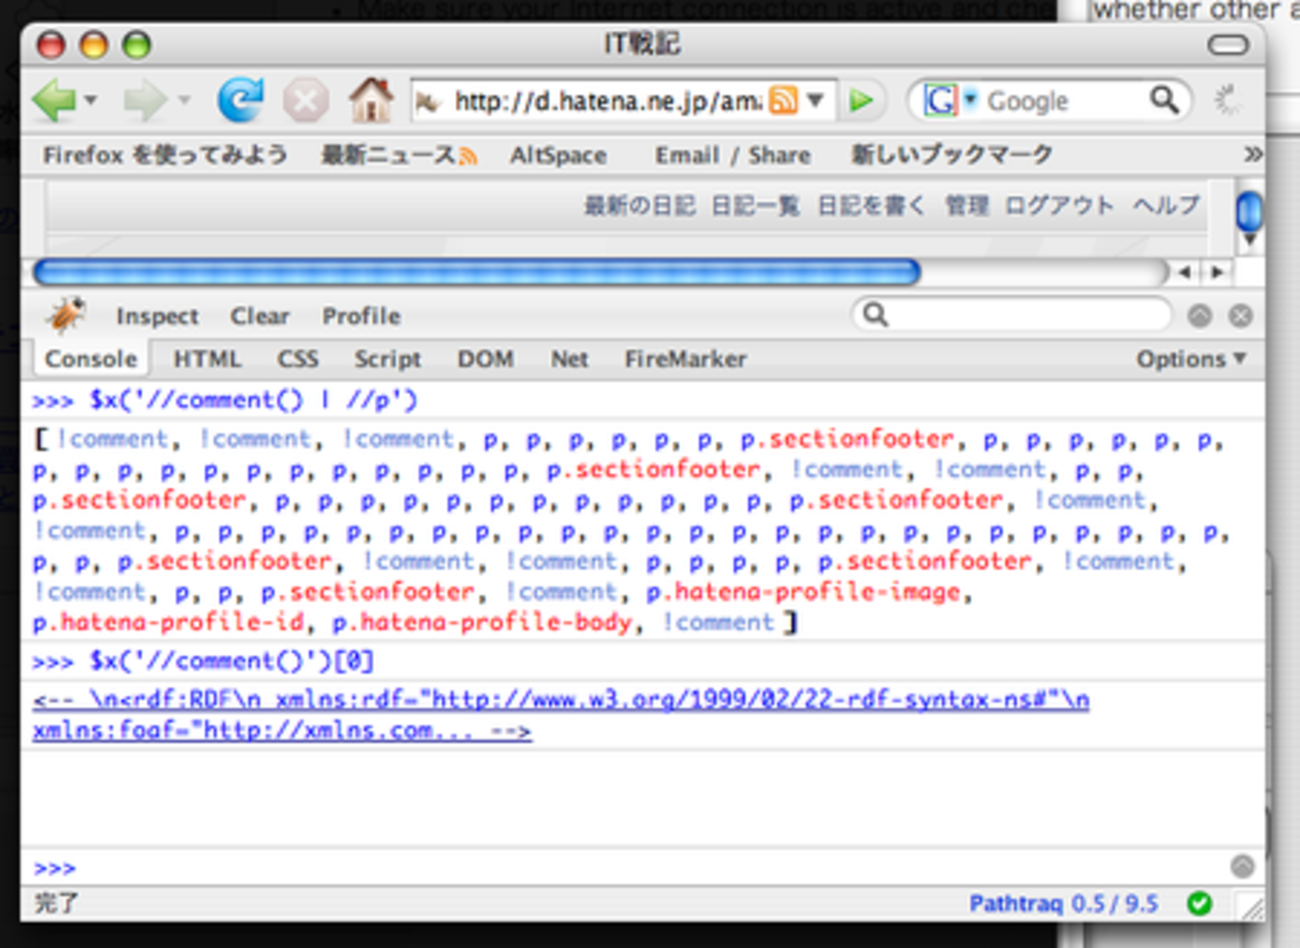Open the forward history dropdown arrow
This screenshot has height=948, width=1300.
pos(184,100)
